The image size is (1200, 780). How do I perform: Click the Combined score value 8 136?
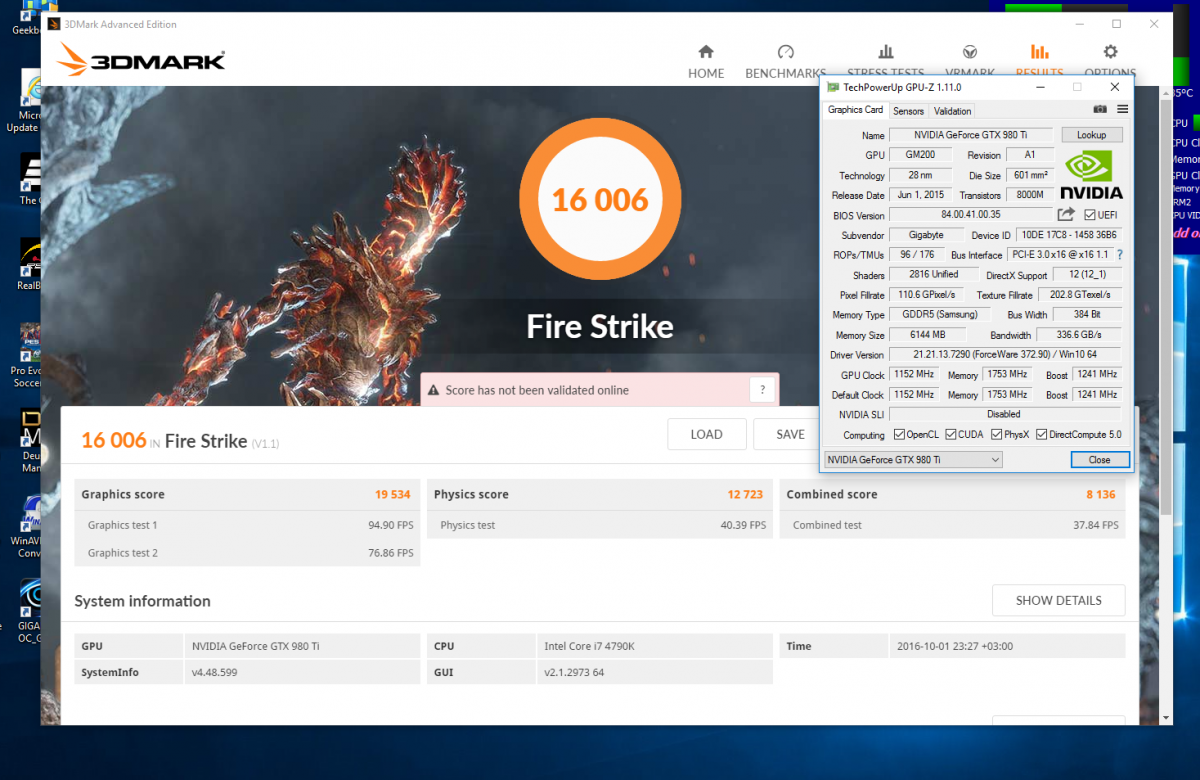[x=1101, y=494]
